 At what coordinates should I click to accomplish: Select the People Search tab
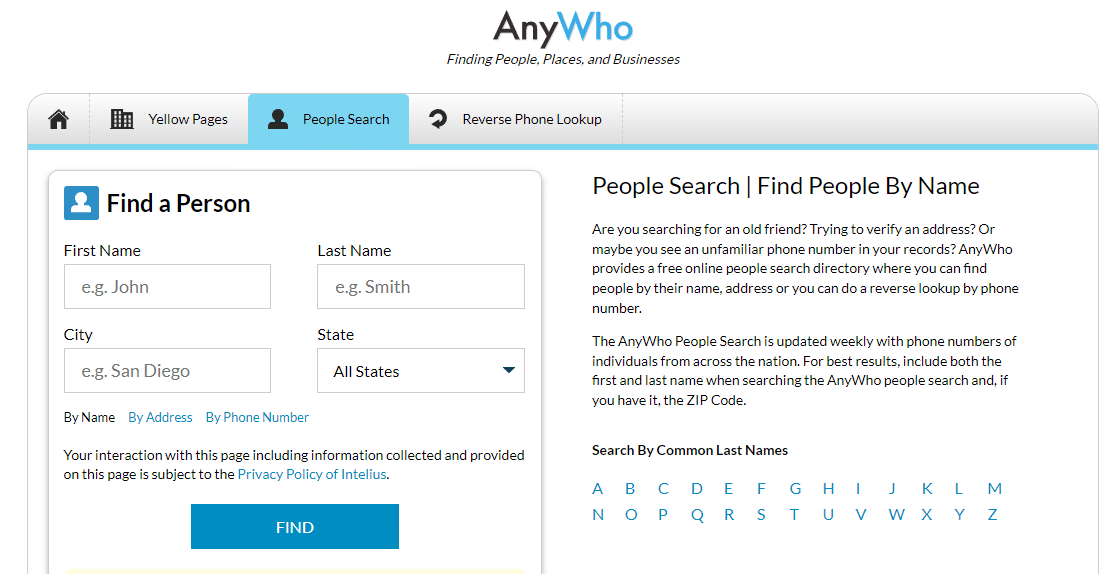pyautogui.click(x=328, y=119)
